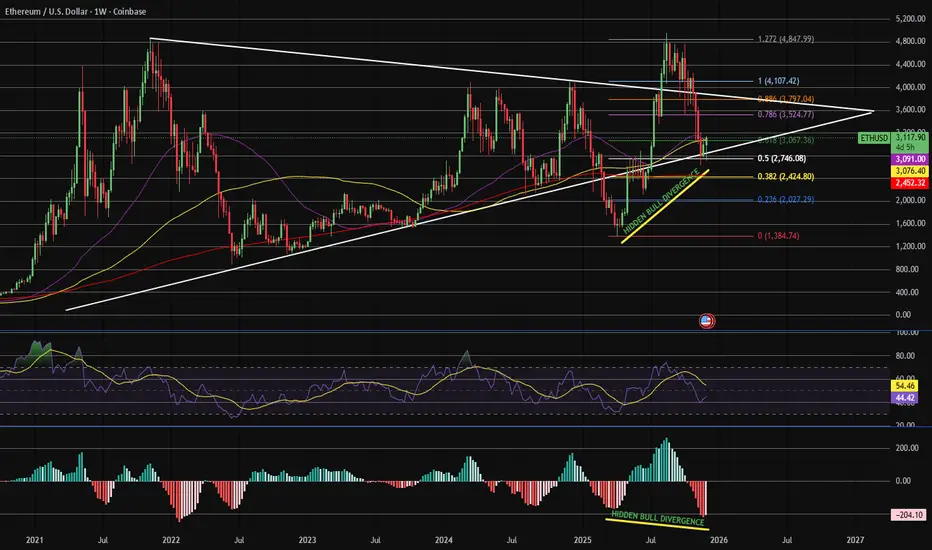This screenshot has width=932, height=550.
Task: Click the Ethereum / U.S. Dollar chart title
Action: [x=75, y=11]
